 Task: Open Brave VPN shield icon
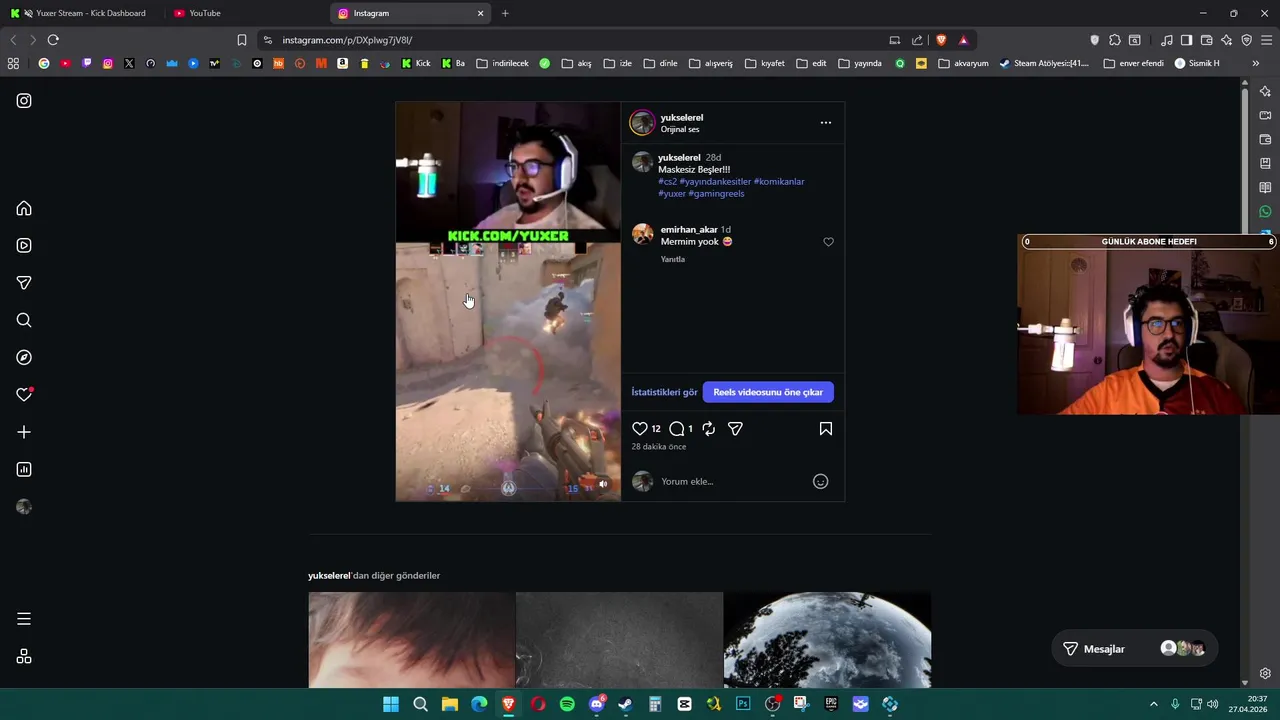coord(1246,40)
